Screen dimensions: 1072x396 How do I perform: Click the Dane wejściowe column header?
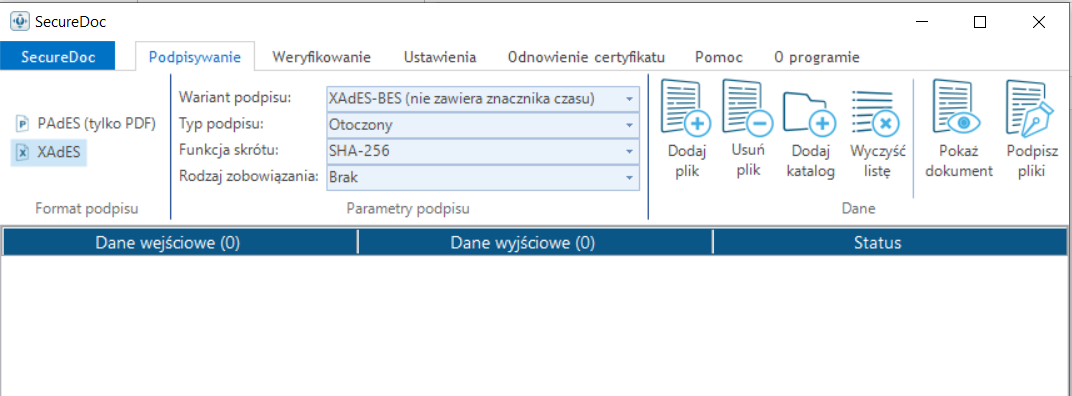168,242
